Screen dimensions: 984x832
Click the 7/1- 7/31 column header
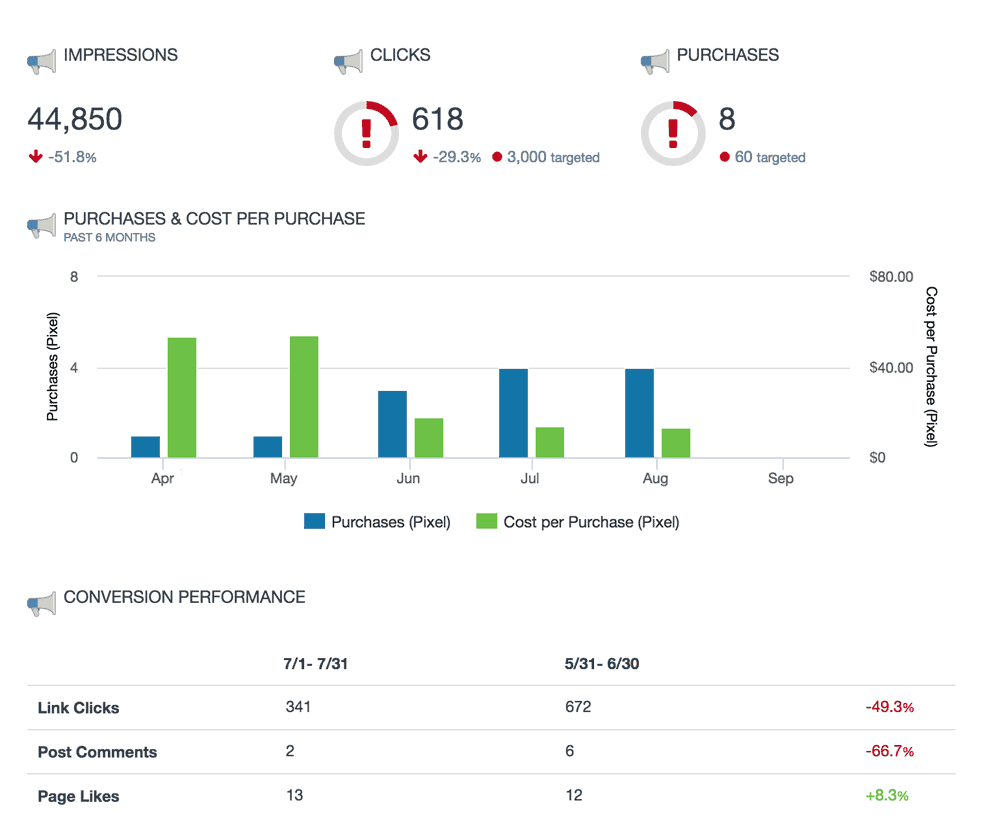click(315, 664)
